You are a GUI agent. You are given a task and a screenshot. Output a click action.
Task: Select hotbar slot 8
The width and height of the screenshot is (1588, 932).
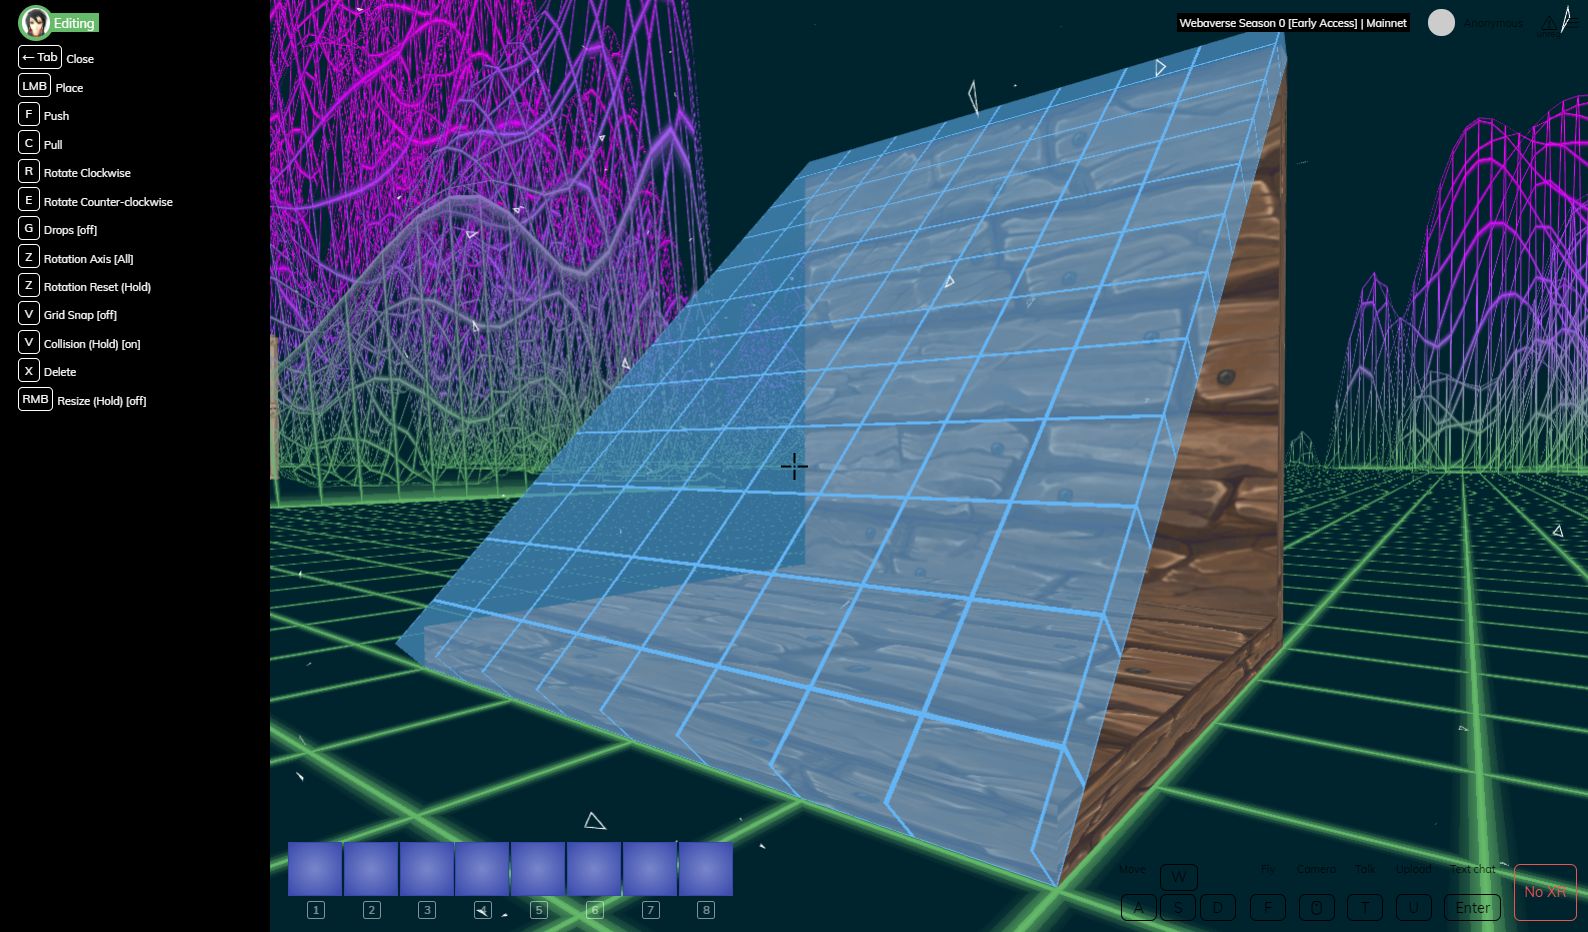705,869
